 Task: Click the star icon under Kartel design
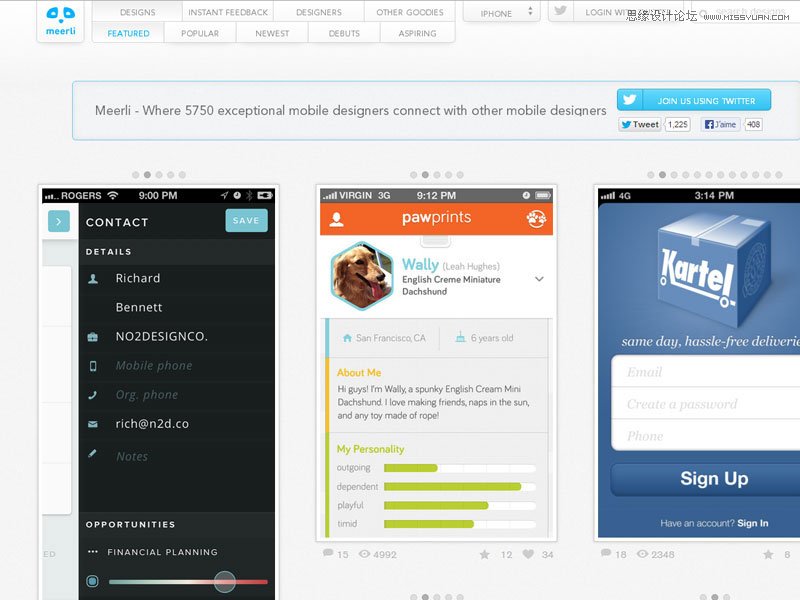[768, 554]
